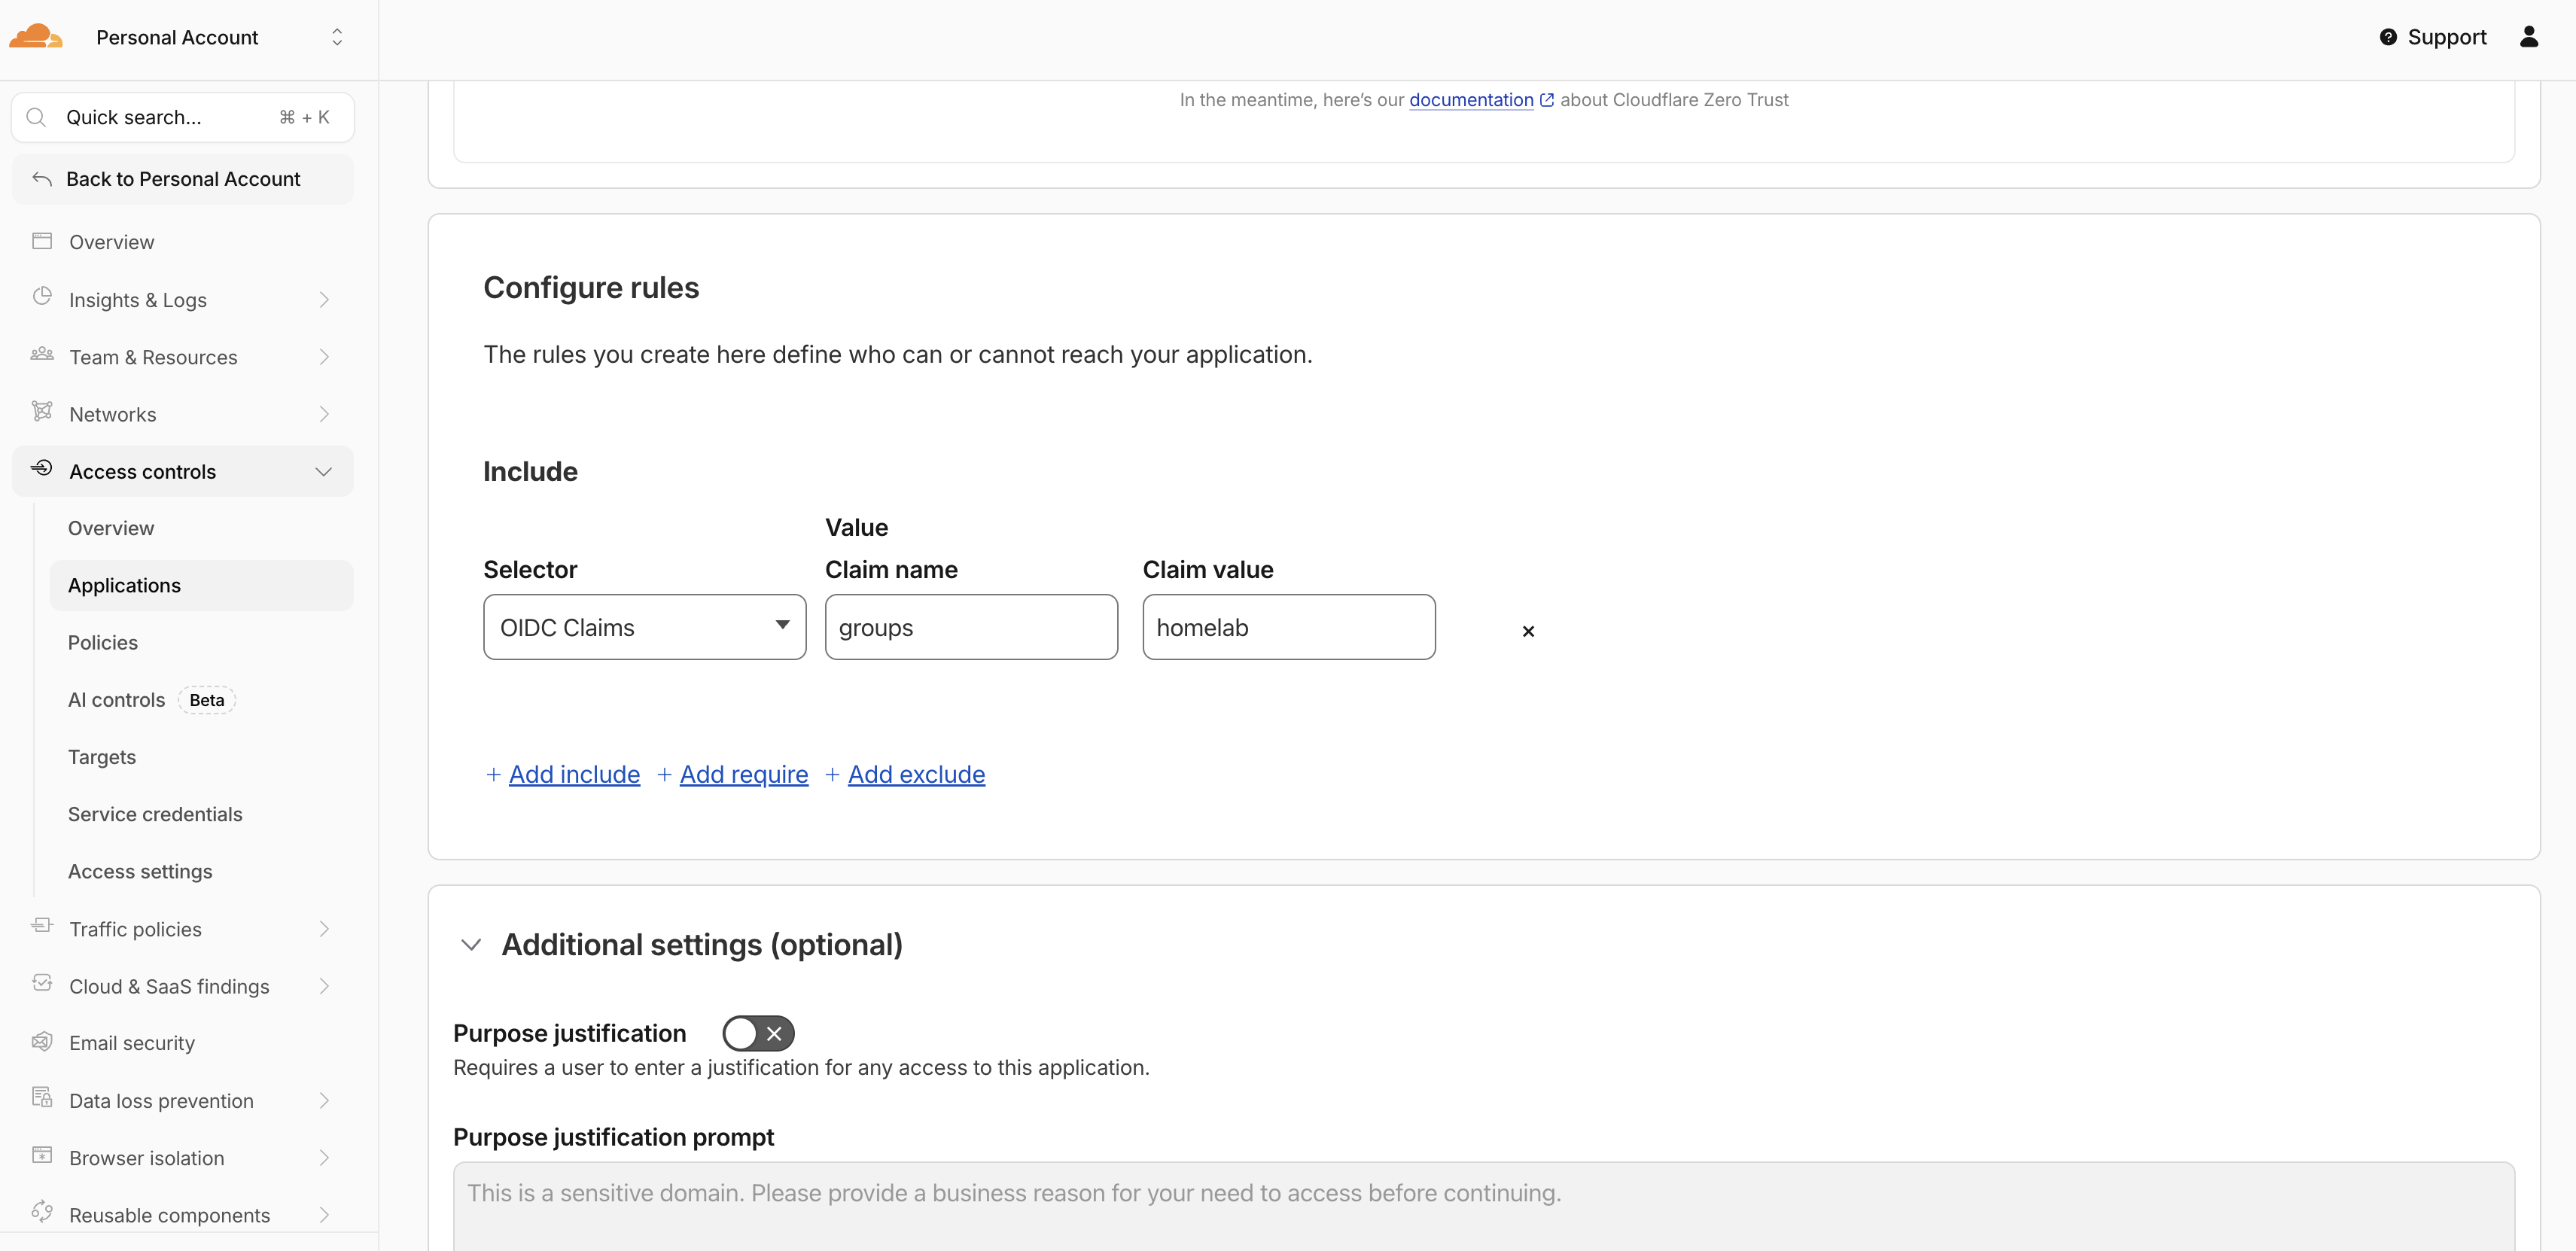
Task: Go Back to Personal Account
Action: pos(183,179)
